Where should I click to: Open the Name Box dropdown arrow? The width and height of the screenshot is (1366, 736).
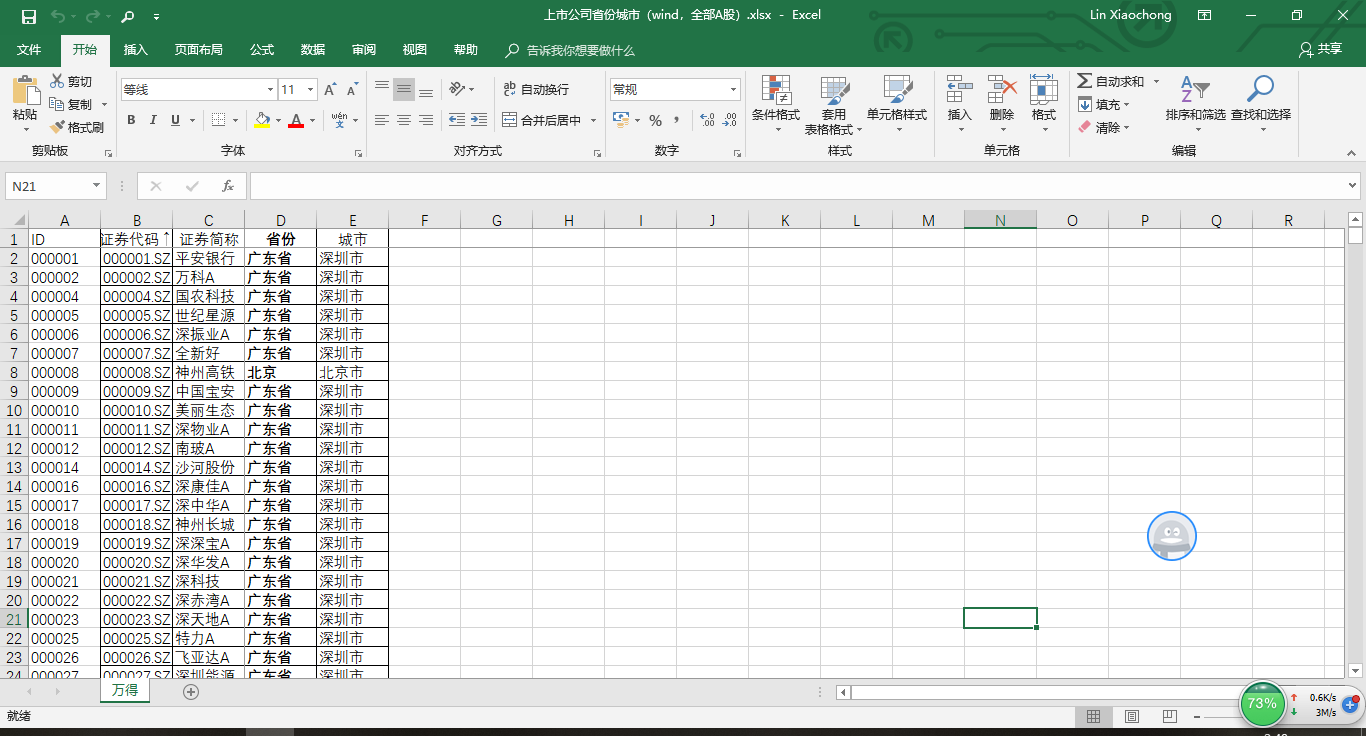click(96, 186)
